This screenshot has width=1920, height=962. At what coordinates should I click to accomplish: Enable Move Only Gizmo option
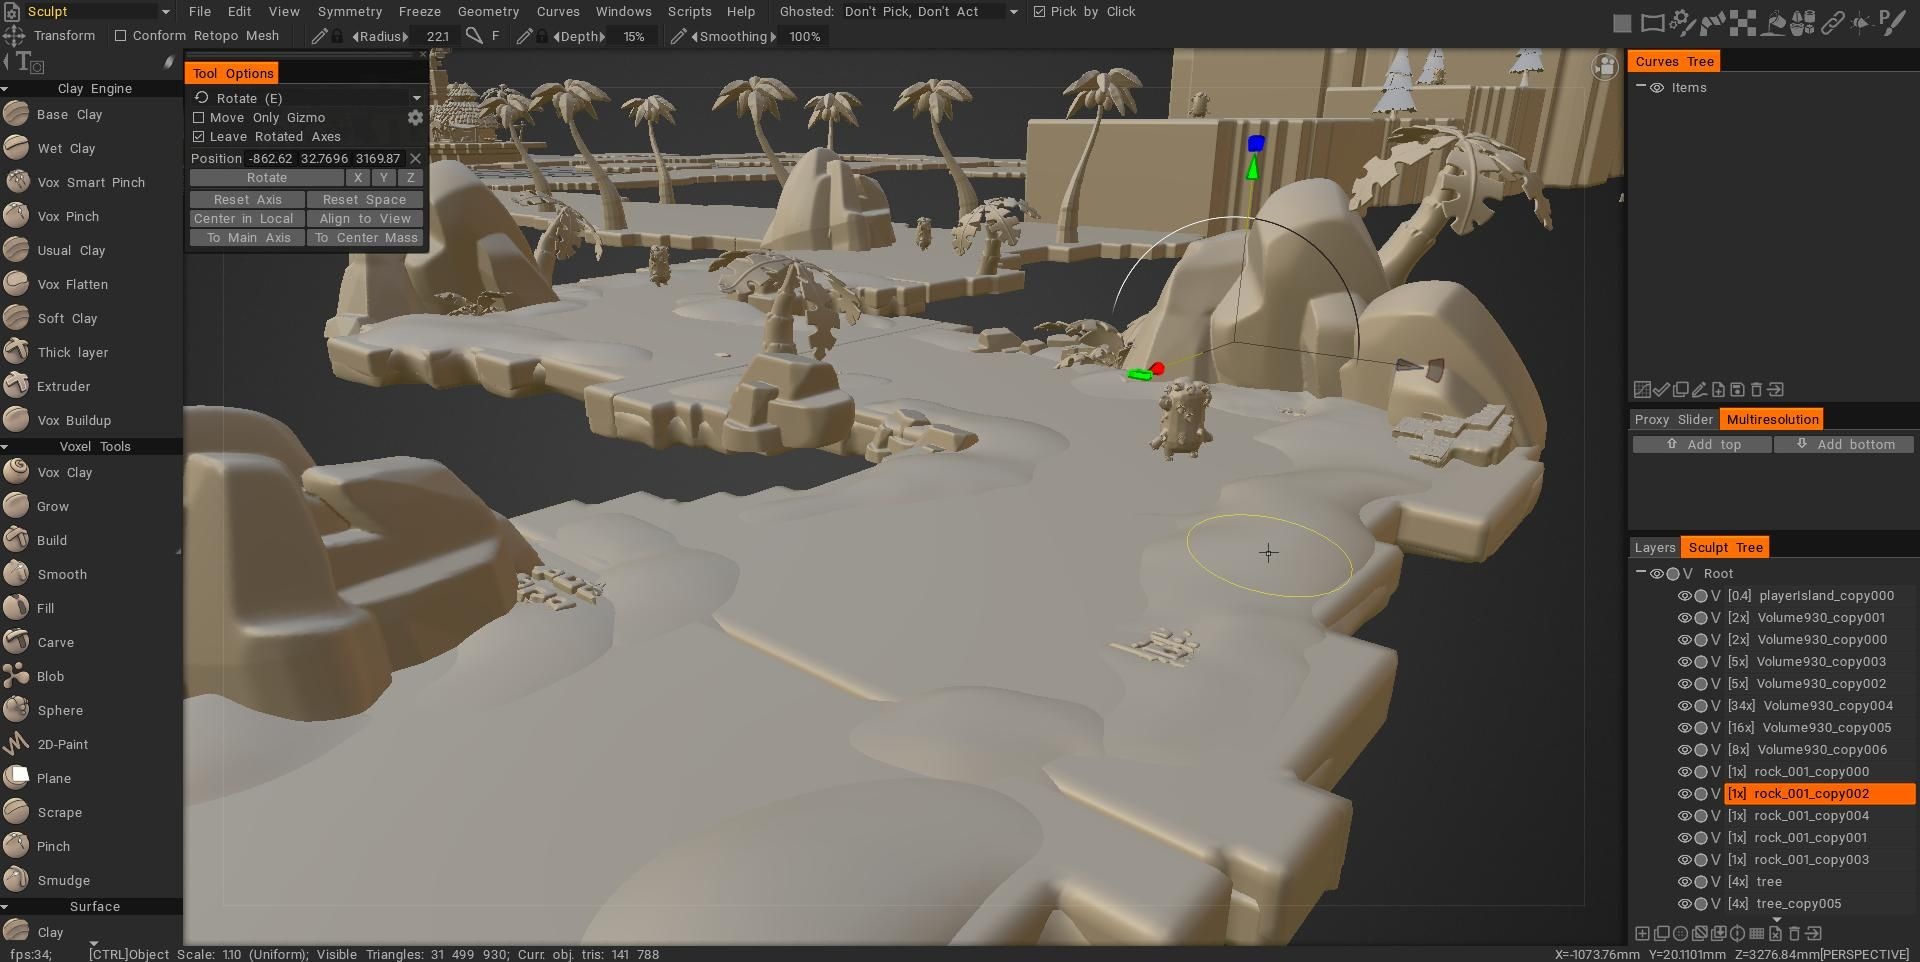pyautogui.click(x=199, y=117)
